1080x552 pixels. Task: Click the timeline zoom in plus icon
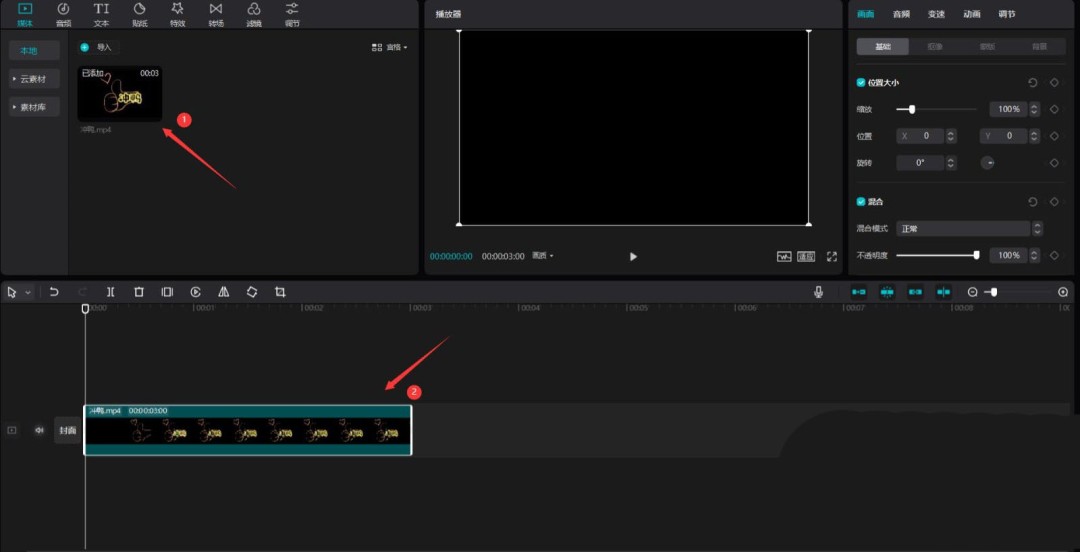coord(1063,292)
